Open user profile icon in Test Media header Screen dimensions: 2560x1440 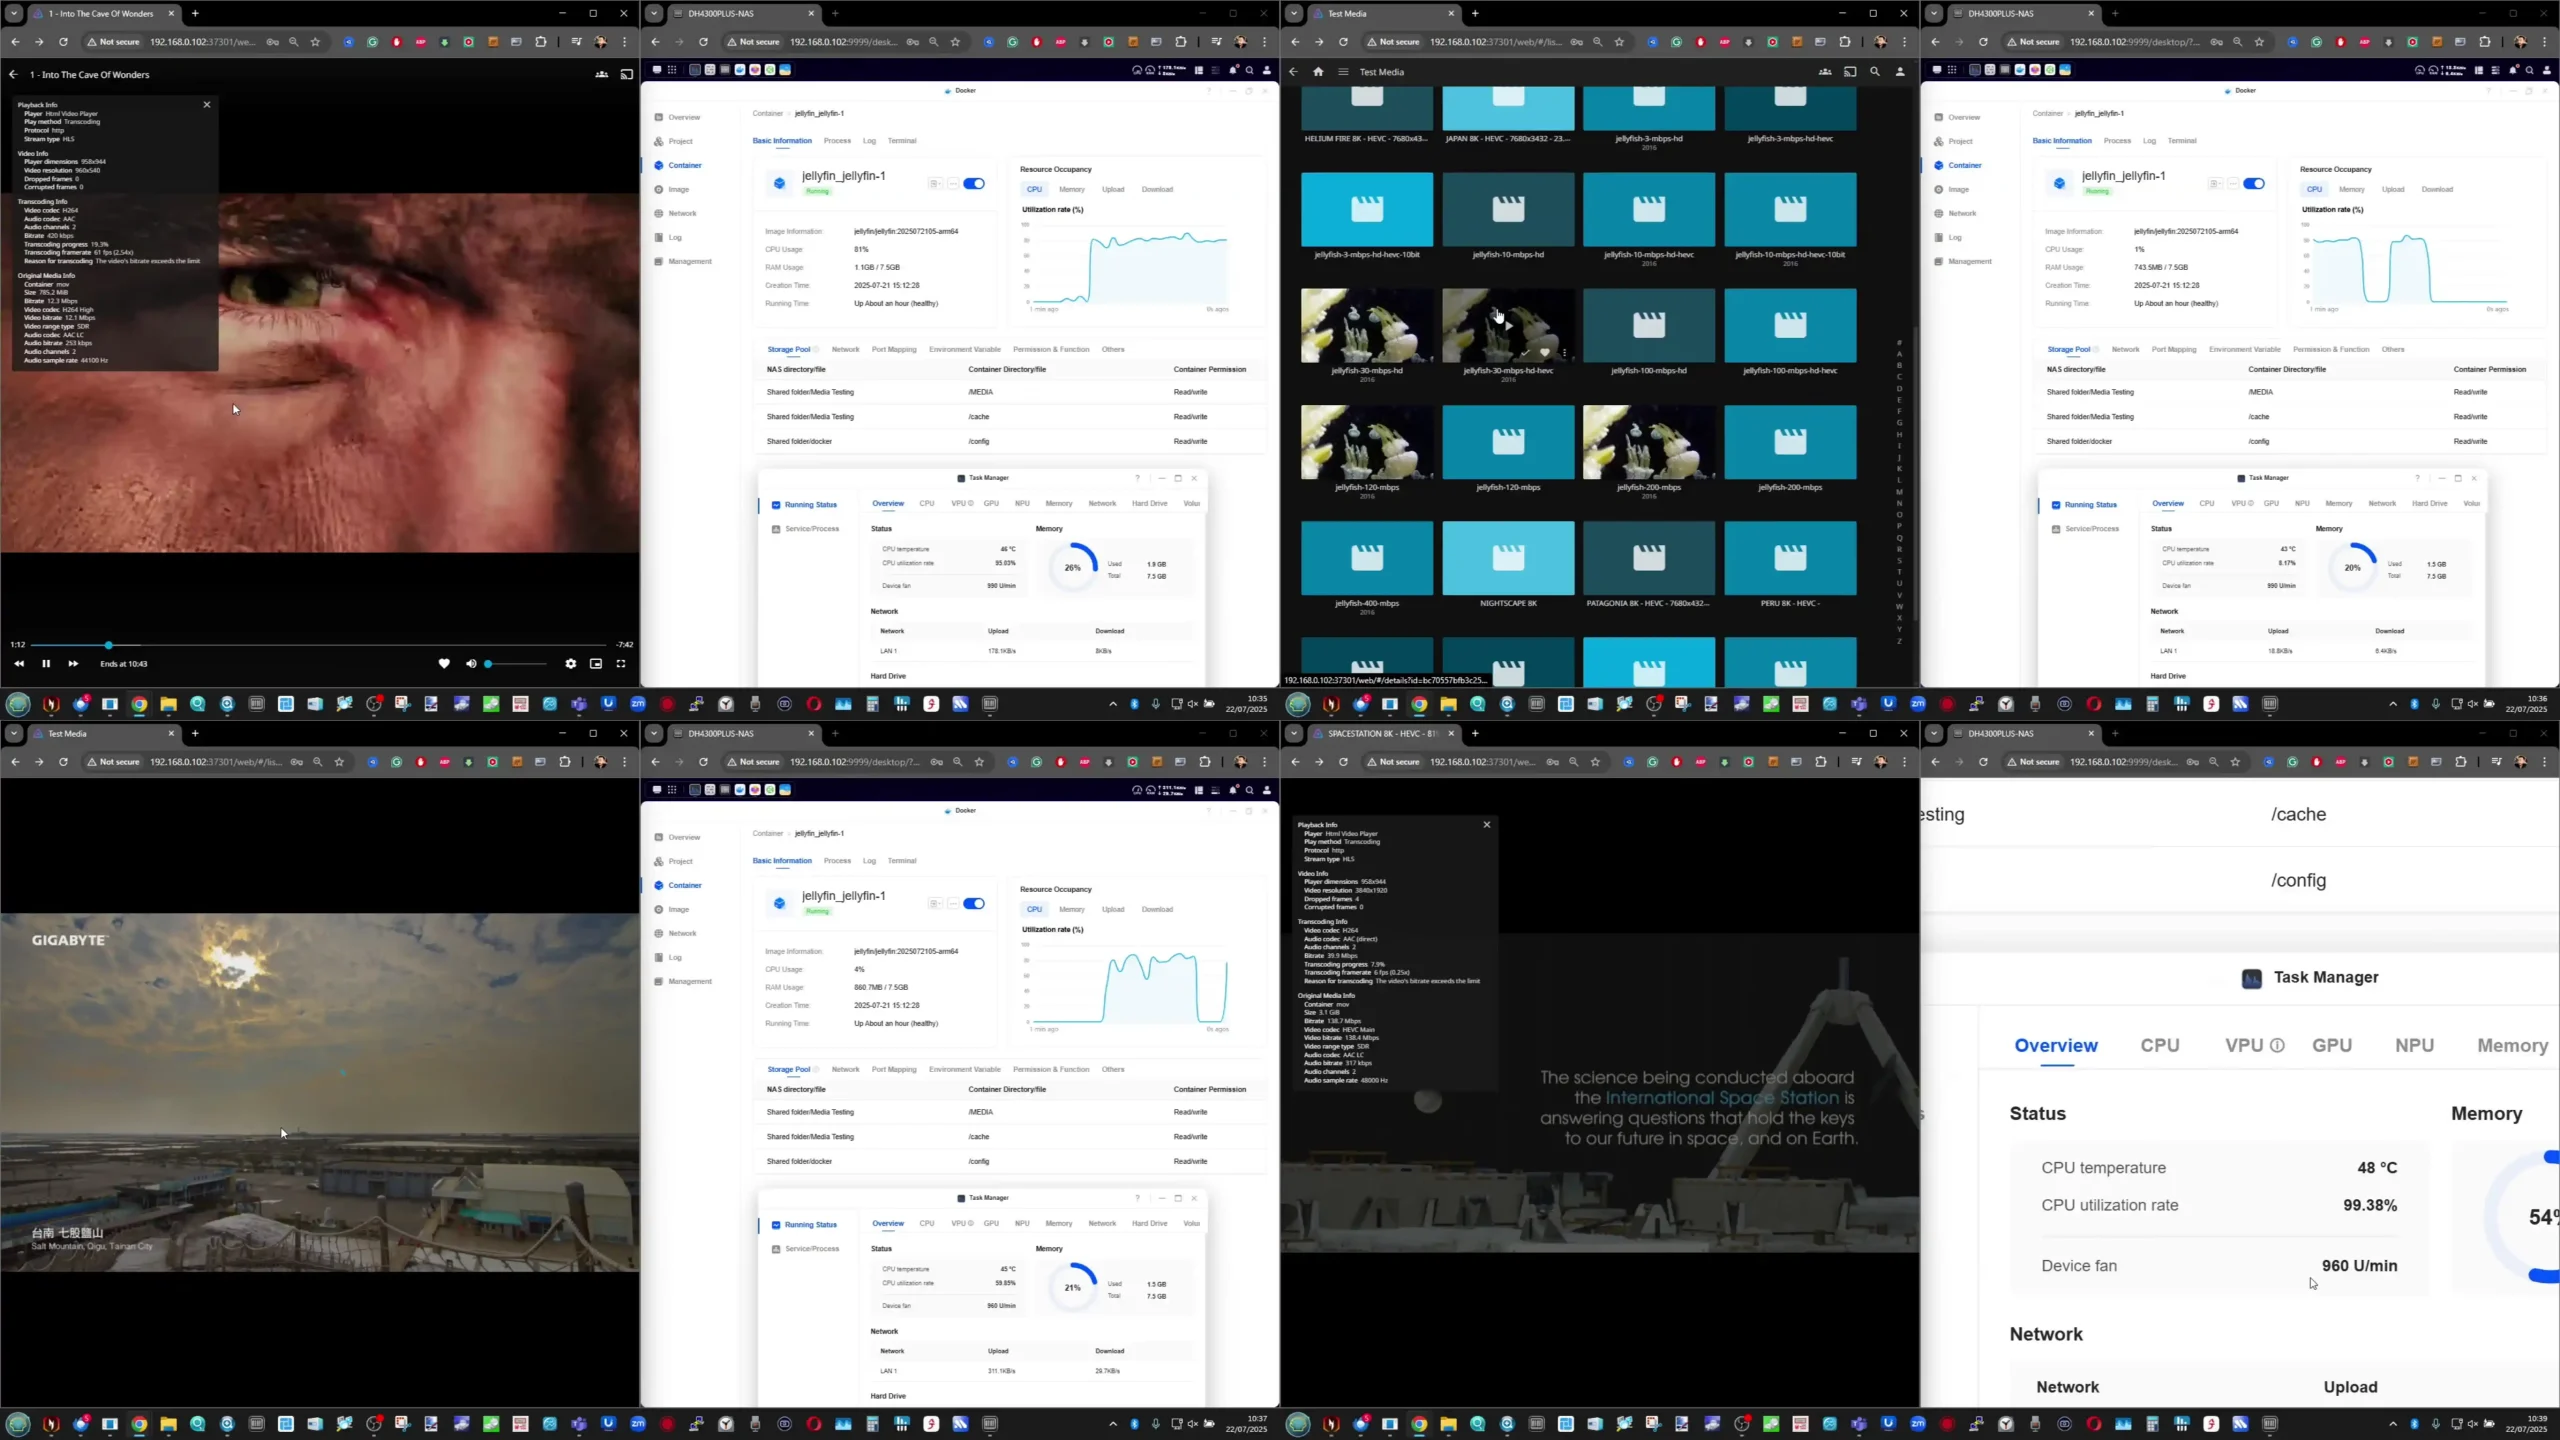[1900, 72]
